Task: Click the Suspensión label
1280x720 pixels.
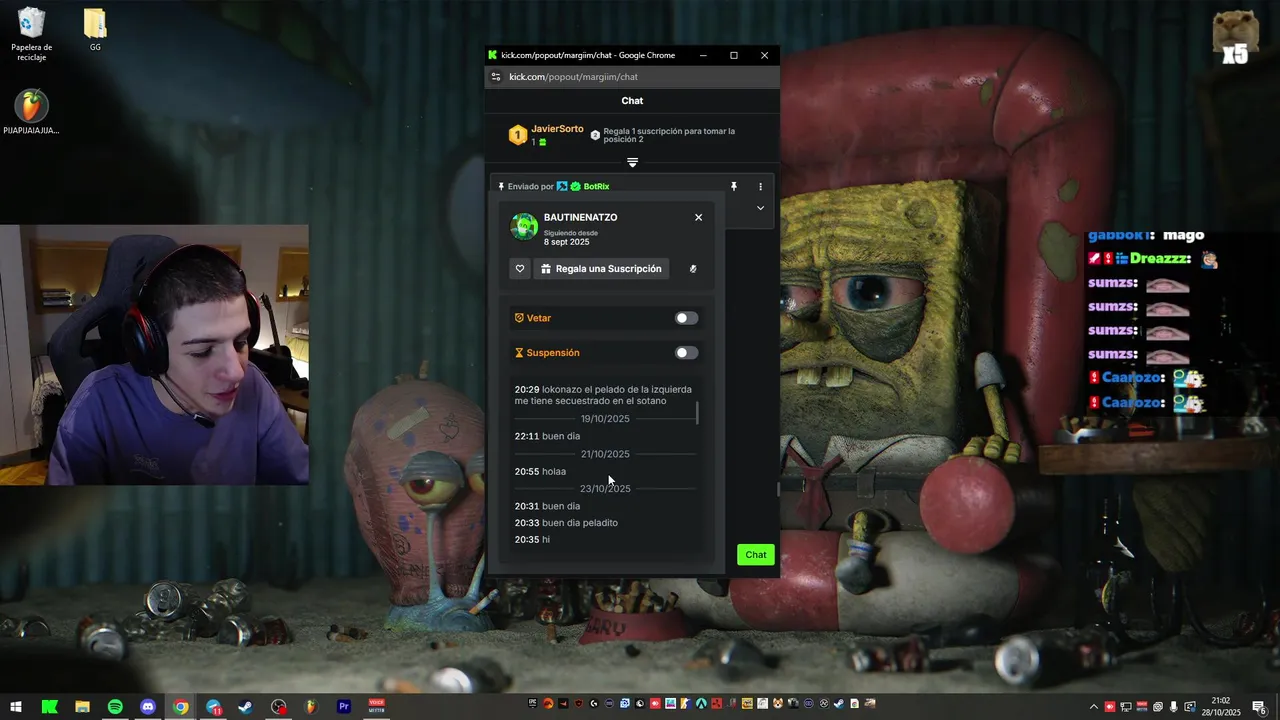Action: pyautogui.click(x=553, y=353)
